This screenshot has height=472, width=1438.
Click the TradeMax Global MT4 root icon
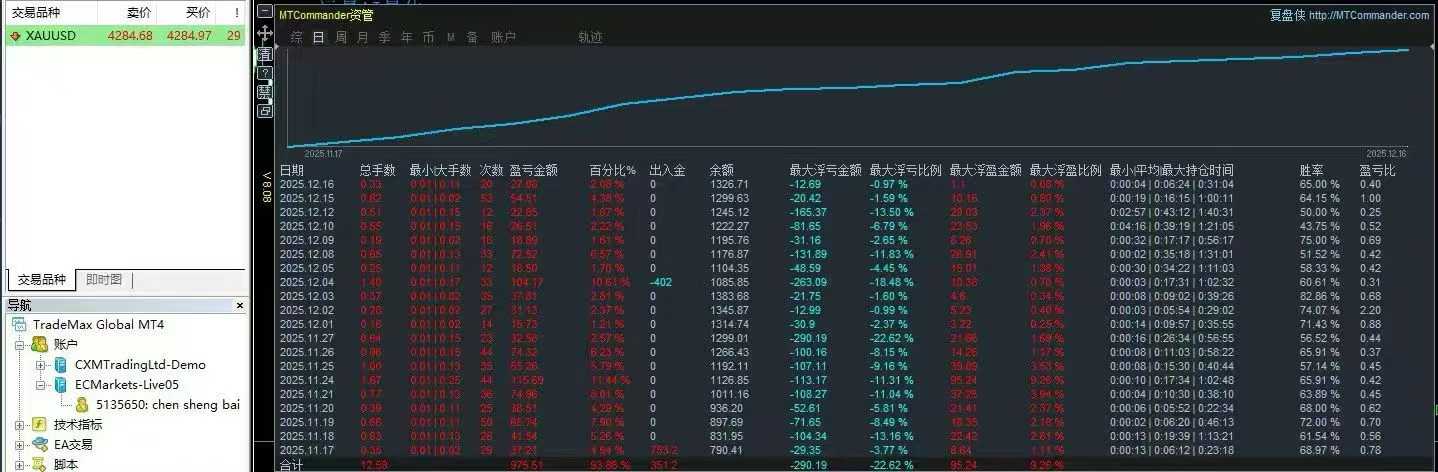pos(19,325)
